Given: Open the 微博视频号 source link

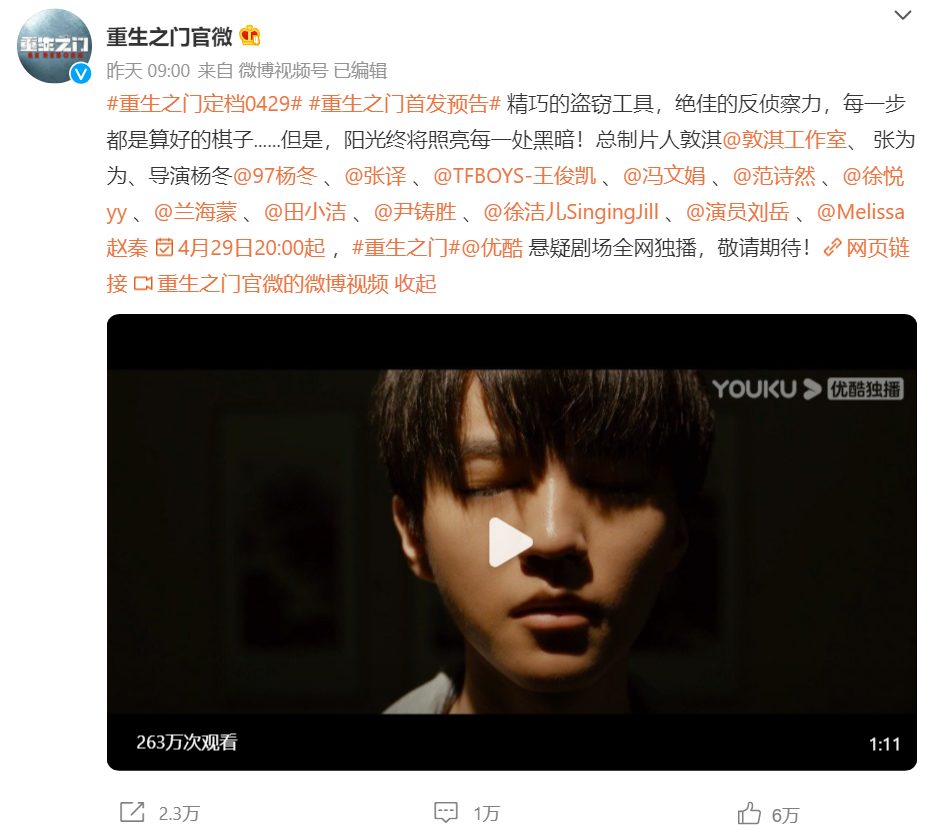Looking at the screenshot, I should click(x=283, y=71).
